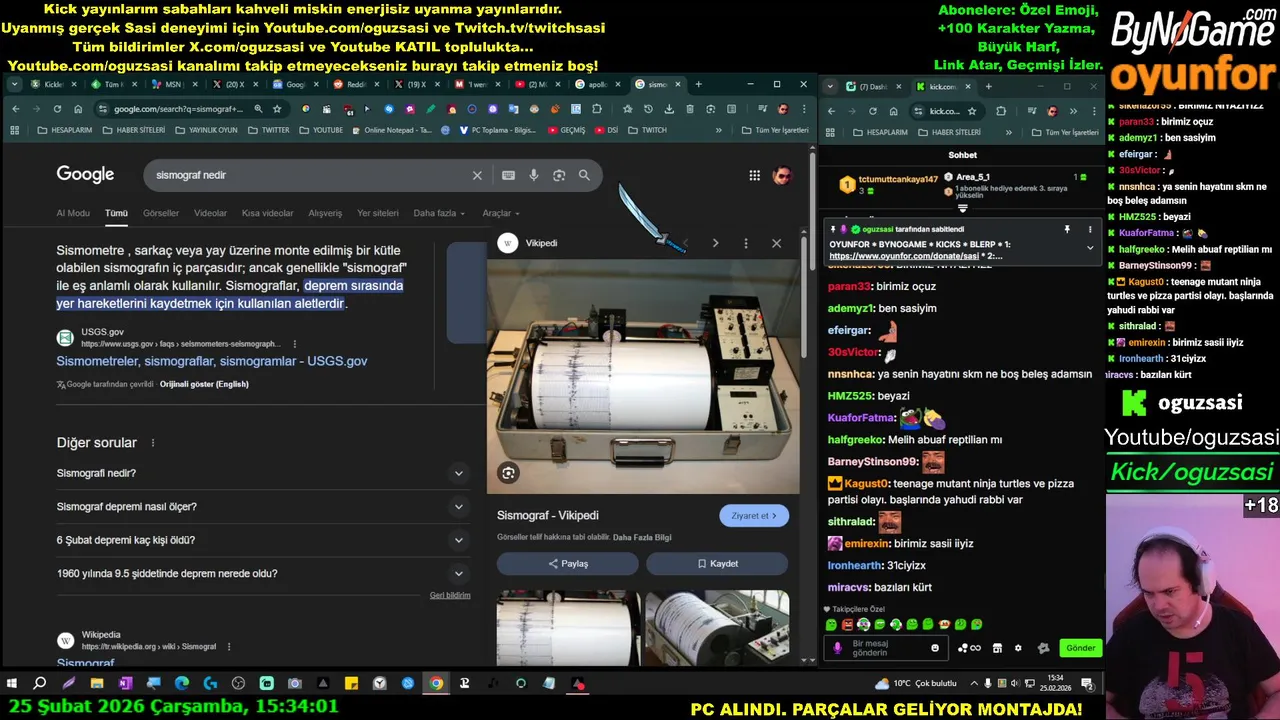Viewport: 1280px width, 720px height.
Task: Go back in the Google browser window
Action: pos(15,109)
